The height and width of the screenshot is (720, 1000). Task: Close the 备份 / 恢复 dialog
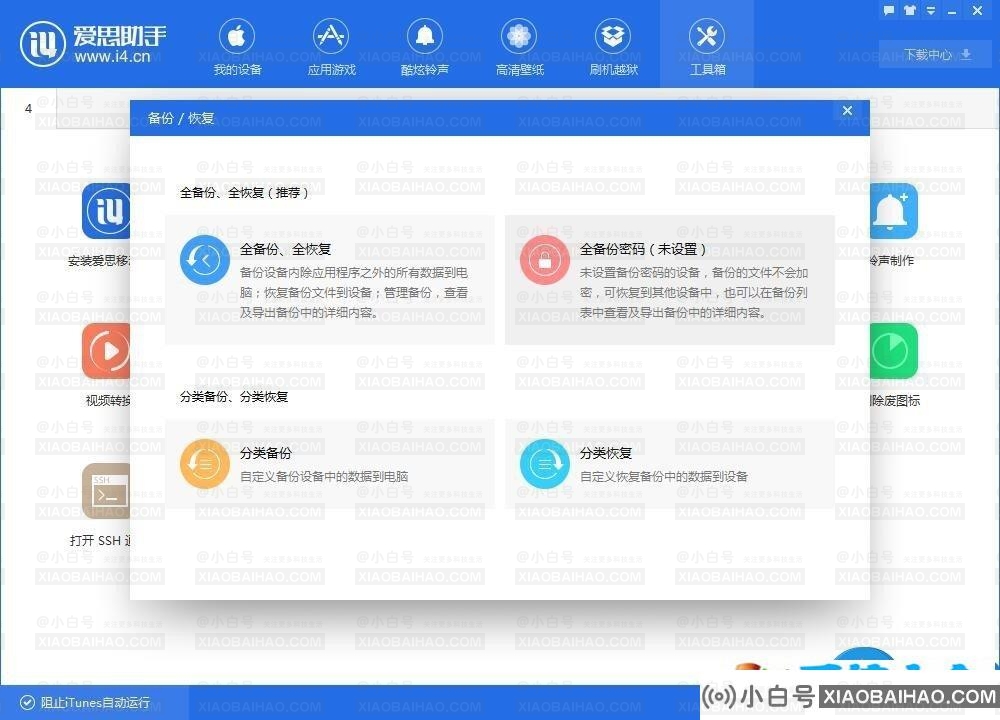click(847, 110)
